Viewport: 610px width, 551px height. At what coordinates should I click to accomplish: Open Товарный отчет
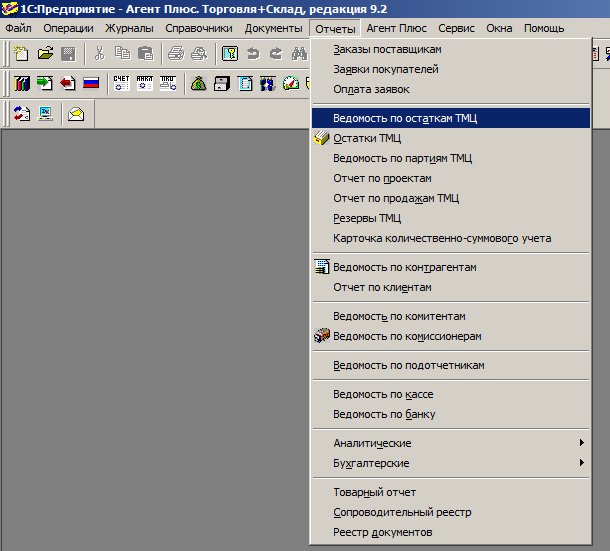[451, 492]
